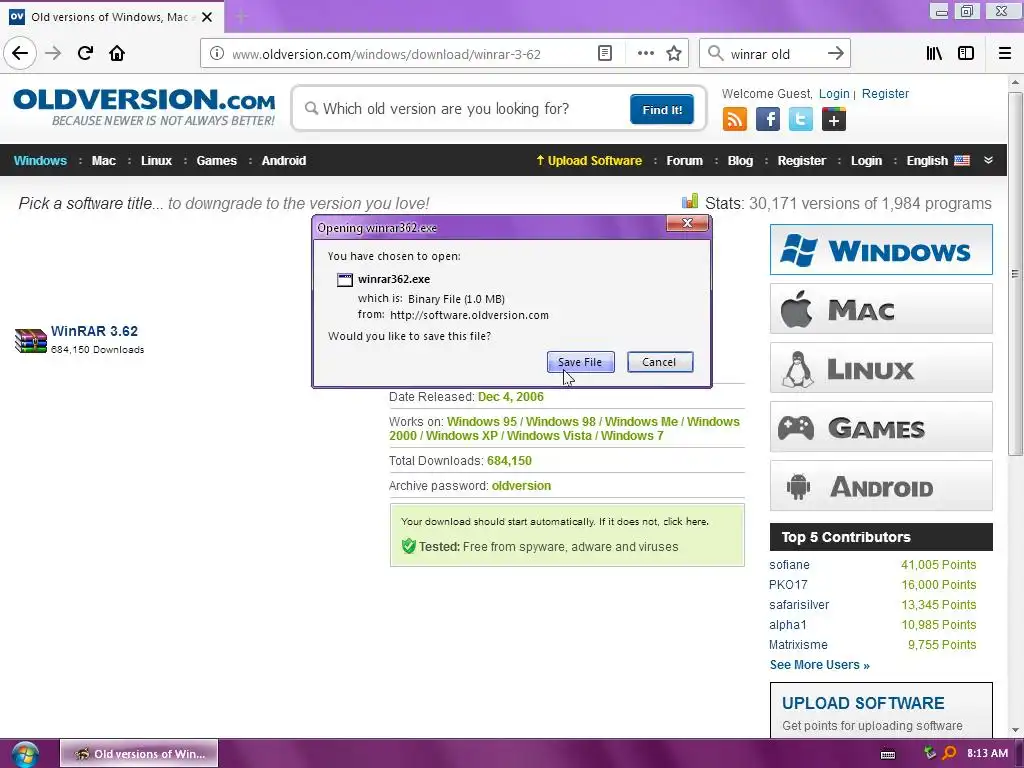The image size is (1024, 768).
Task: Click the Windows 7 compatibility link
Action: point(632,436)
